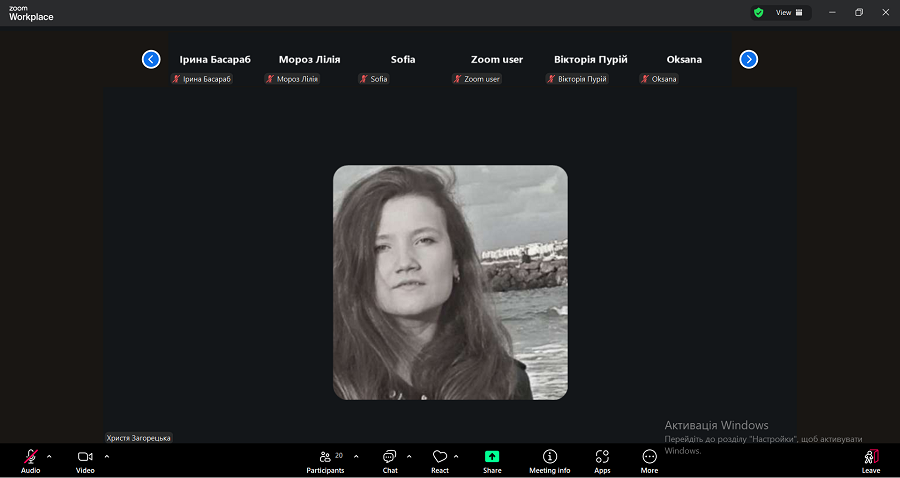Select Ірина Басараб participant tile
Screen dimensions: 900x478
(x=215, y=60)
